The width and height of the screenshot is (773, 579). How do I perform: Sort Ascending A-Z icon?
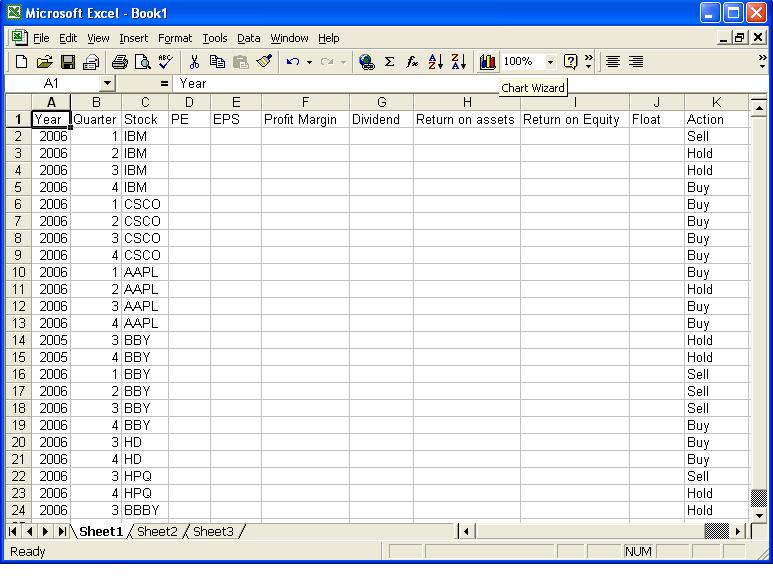pos(435,62)
